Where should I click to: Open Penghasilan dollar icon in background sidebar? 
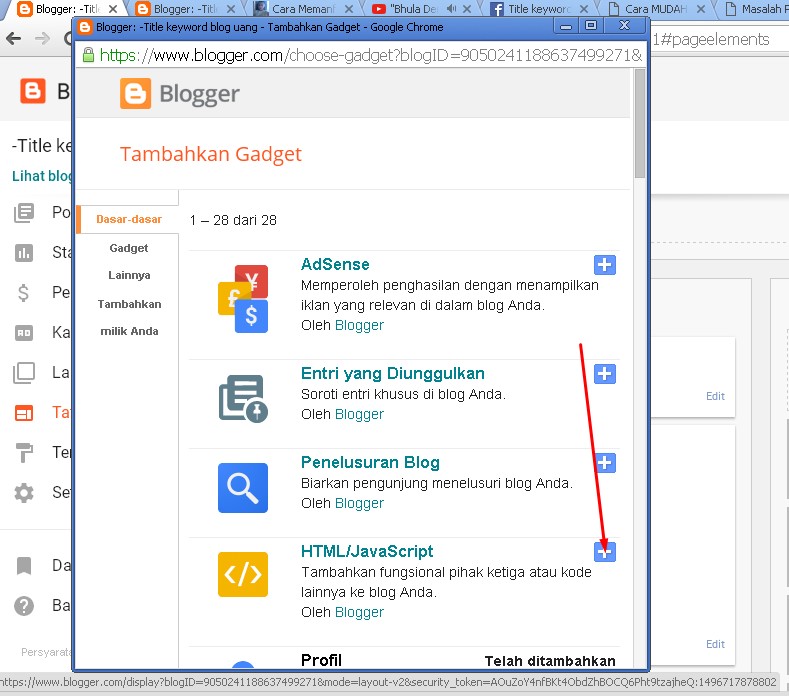point(23,292)
